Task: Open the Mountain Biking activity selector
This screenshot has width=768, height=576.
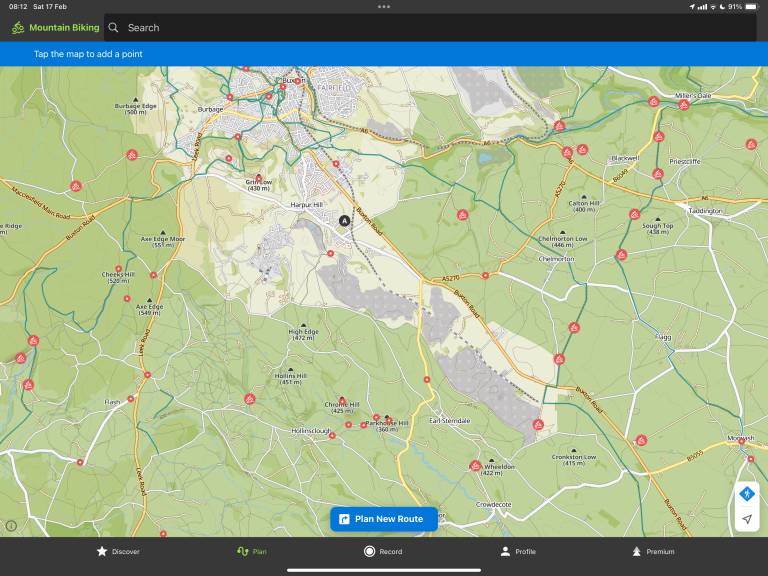Action: [64, 28]
